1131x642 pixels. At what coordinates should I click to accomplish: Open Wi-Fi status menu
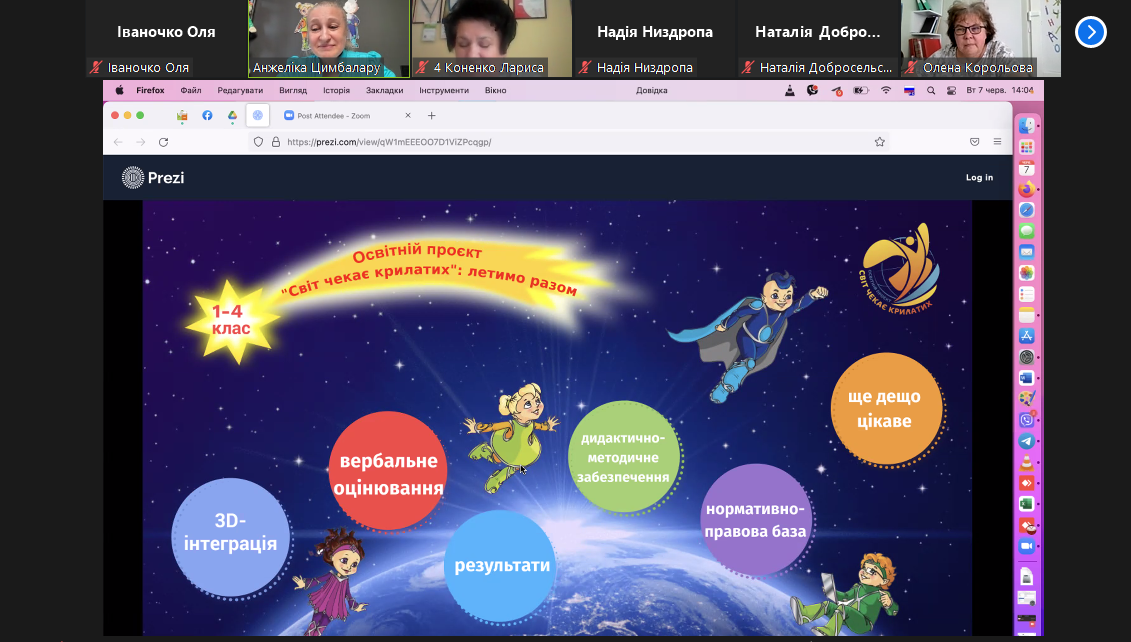click(886, 90)
